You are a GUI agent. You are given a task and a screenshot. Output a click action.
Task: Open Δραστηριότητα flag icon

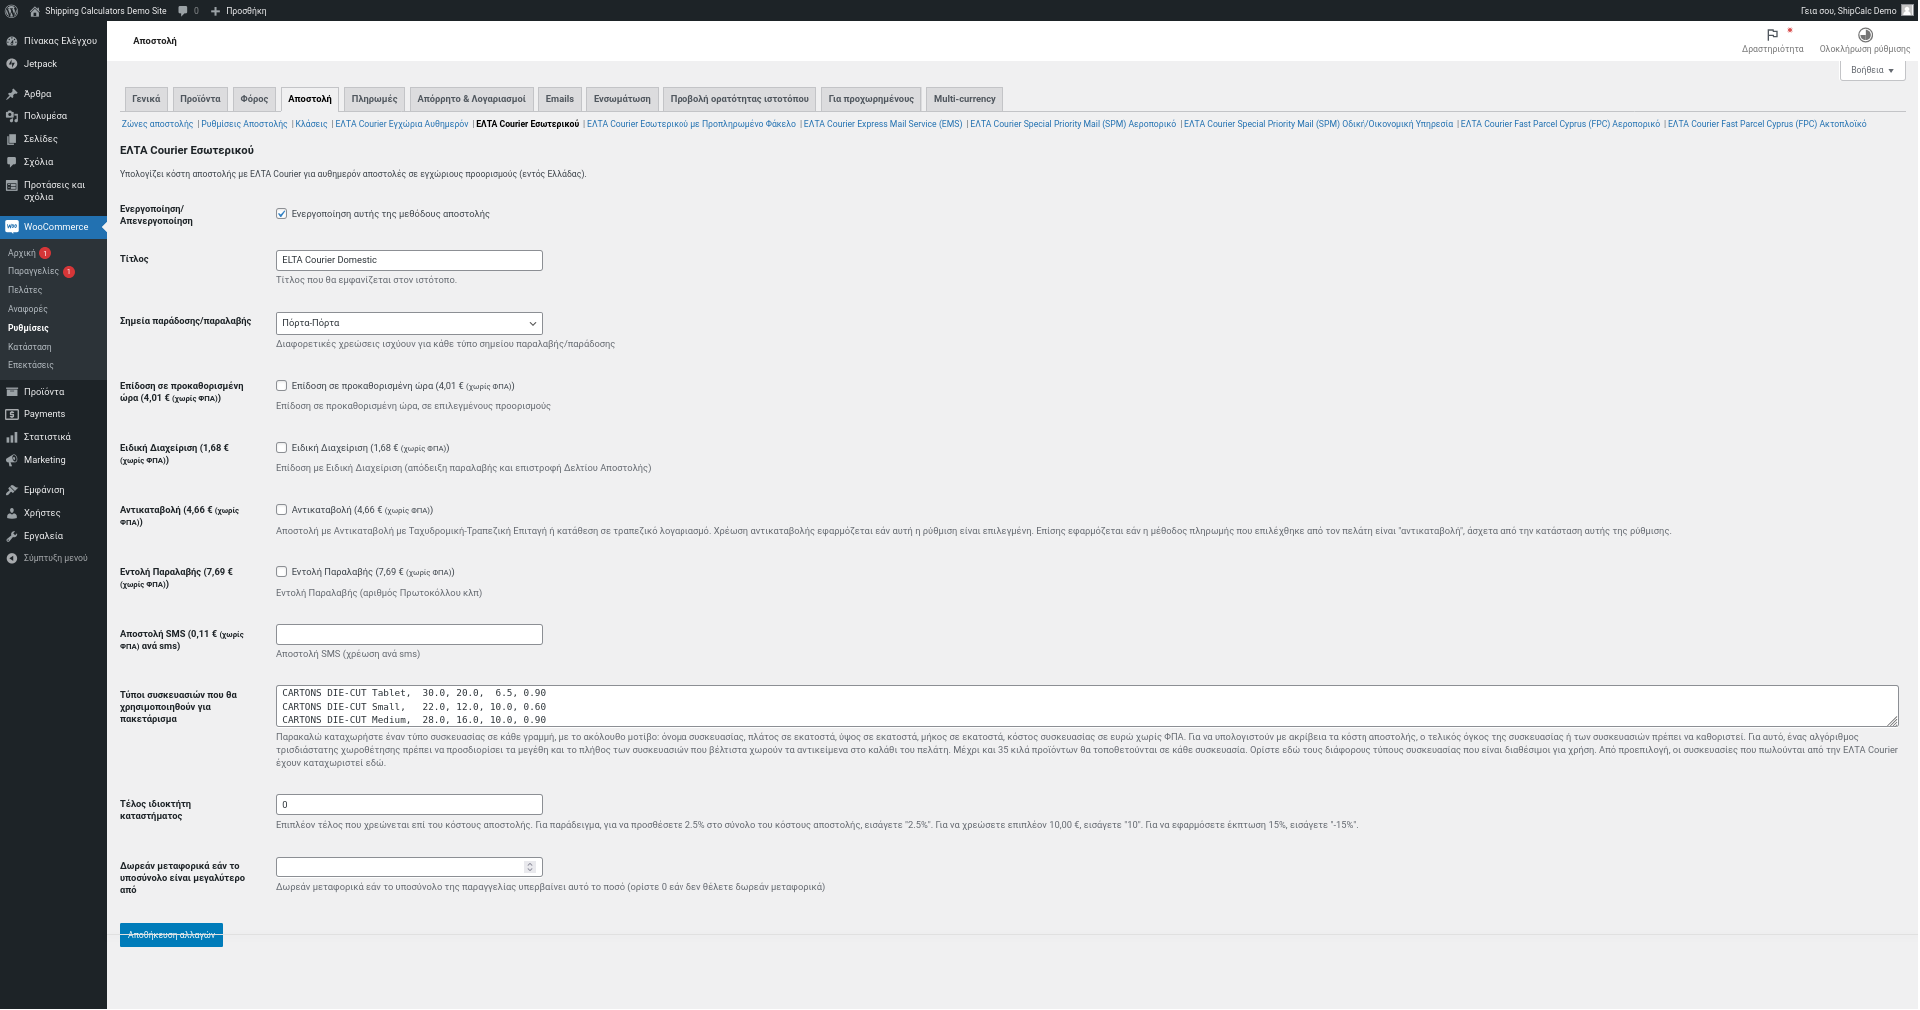coord(1772,34)
